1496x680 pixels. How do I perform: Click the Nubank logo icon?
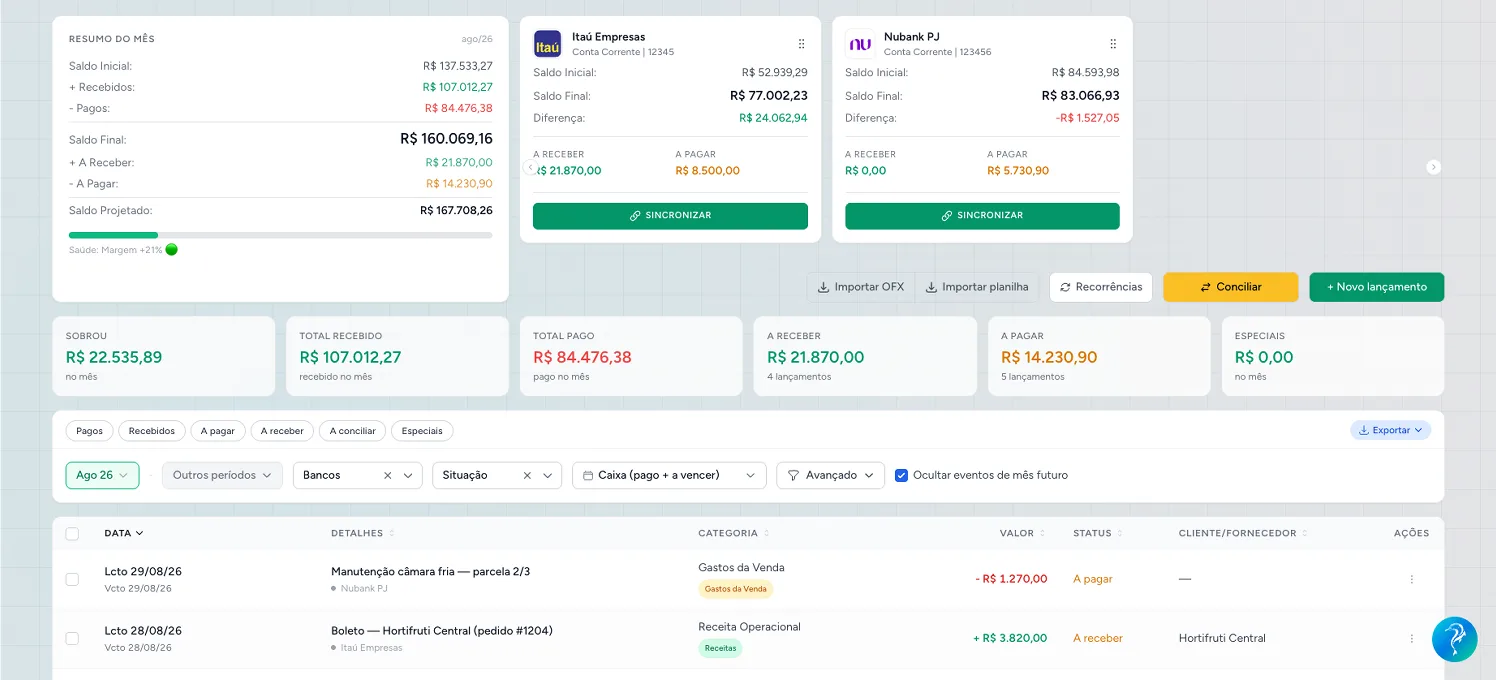pos(859,44)
